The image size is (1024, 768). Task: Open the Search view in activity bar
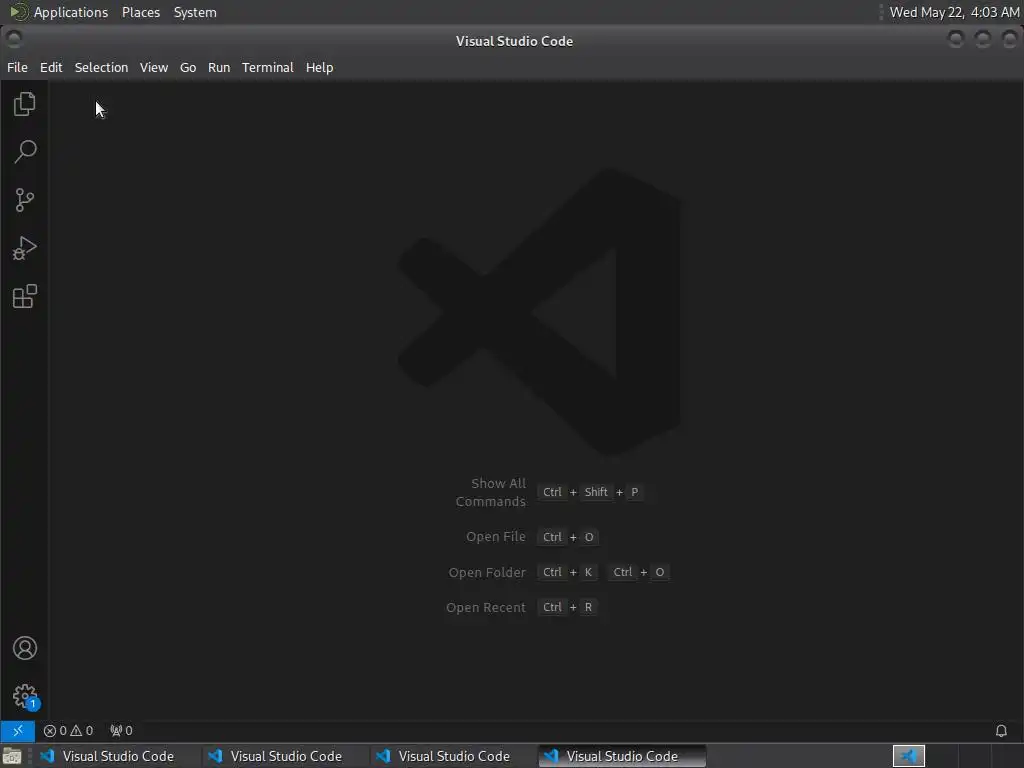(25, 152)
